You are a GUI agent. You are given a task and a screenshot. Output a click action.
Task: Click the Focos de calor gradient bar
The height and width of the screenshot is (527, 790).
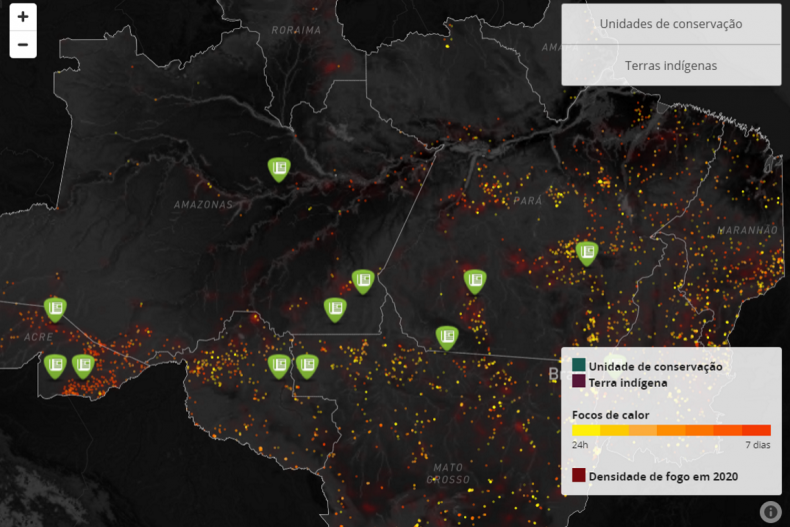(671, 430)
